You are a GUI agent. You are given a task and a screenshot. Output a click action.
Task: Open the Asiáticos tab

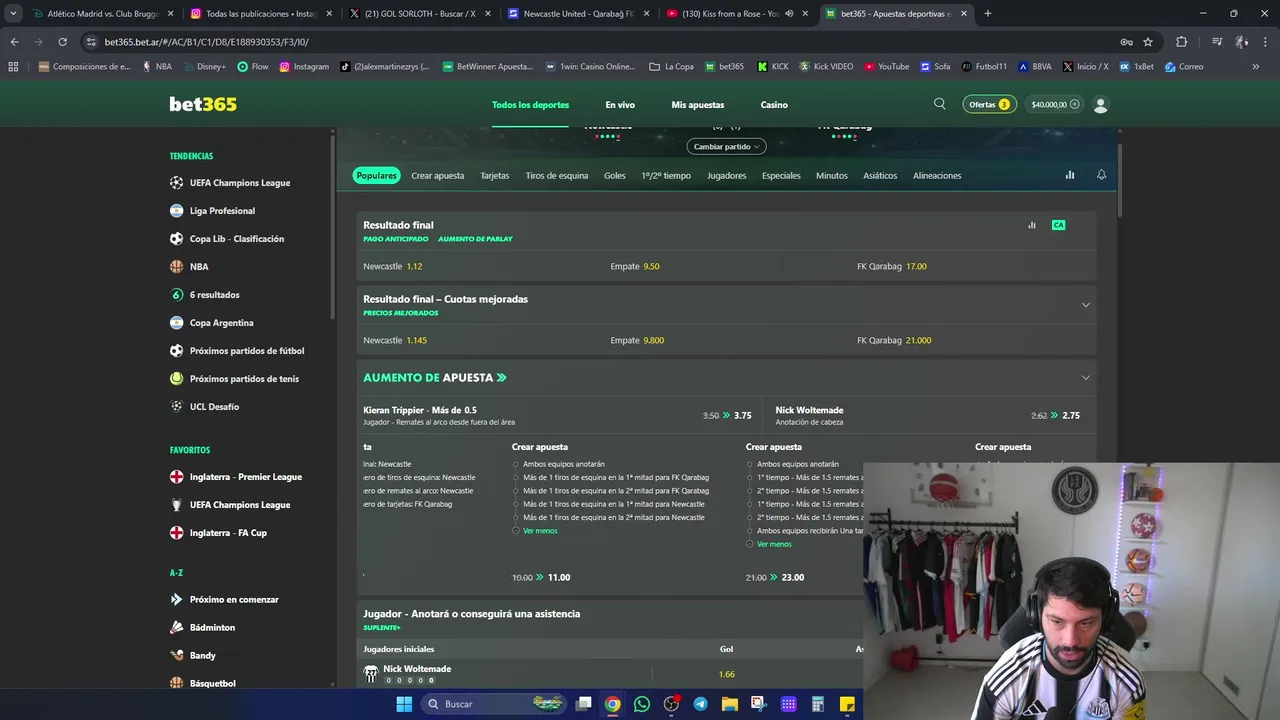pos(880,176)
